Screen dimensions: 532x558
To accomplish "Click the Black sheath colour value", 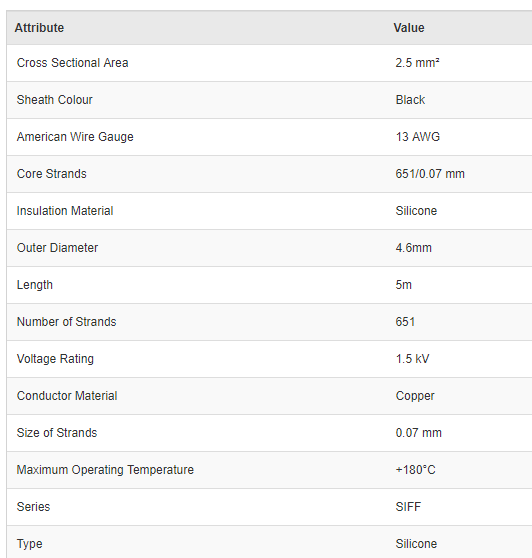I will [x=410, y=100].
